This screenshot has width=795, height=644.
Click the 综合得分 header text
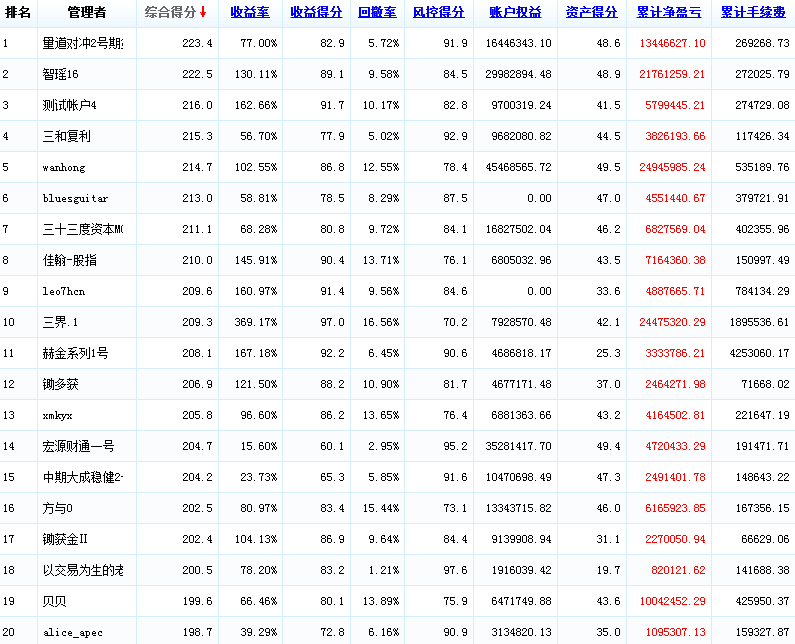coord(169,13)
